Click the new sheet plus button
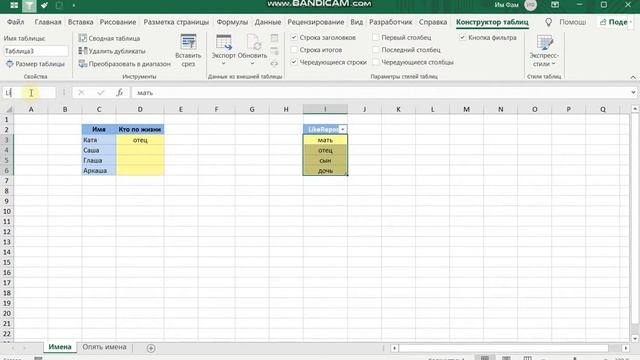Screen dimensions: 640x360 click(151, 348)
